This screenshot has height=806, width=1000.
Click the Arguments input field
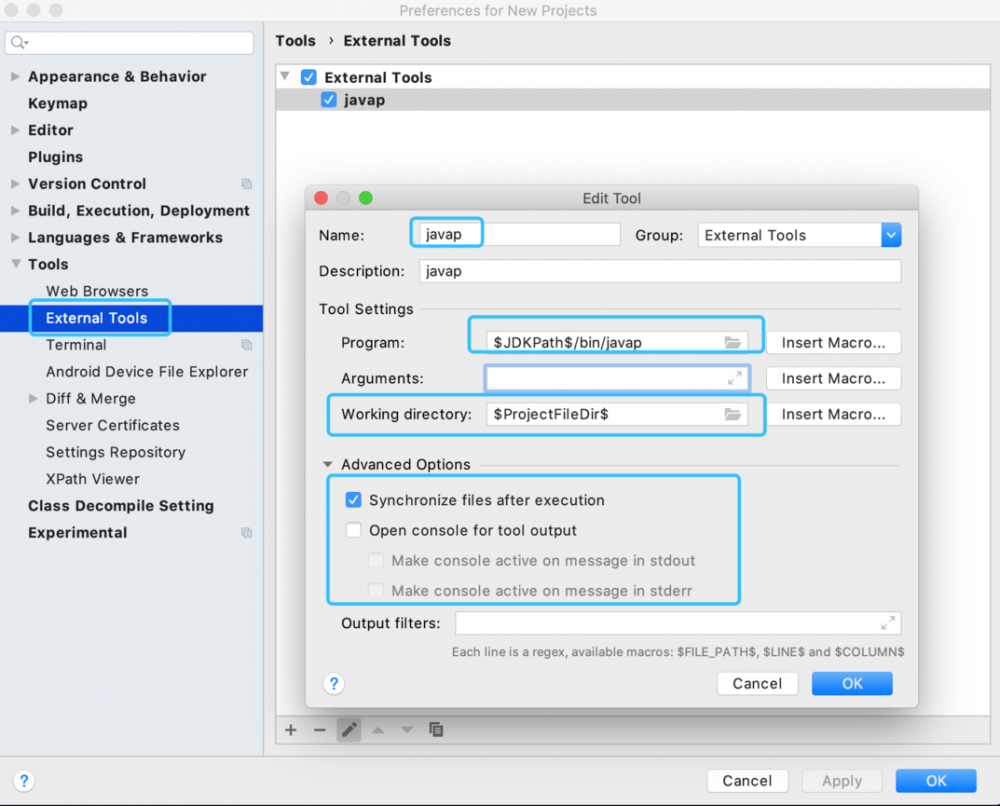pos(617,378)
